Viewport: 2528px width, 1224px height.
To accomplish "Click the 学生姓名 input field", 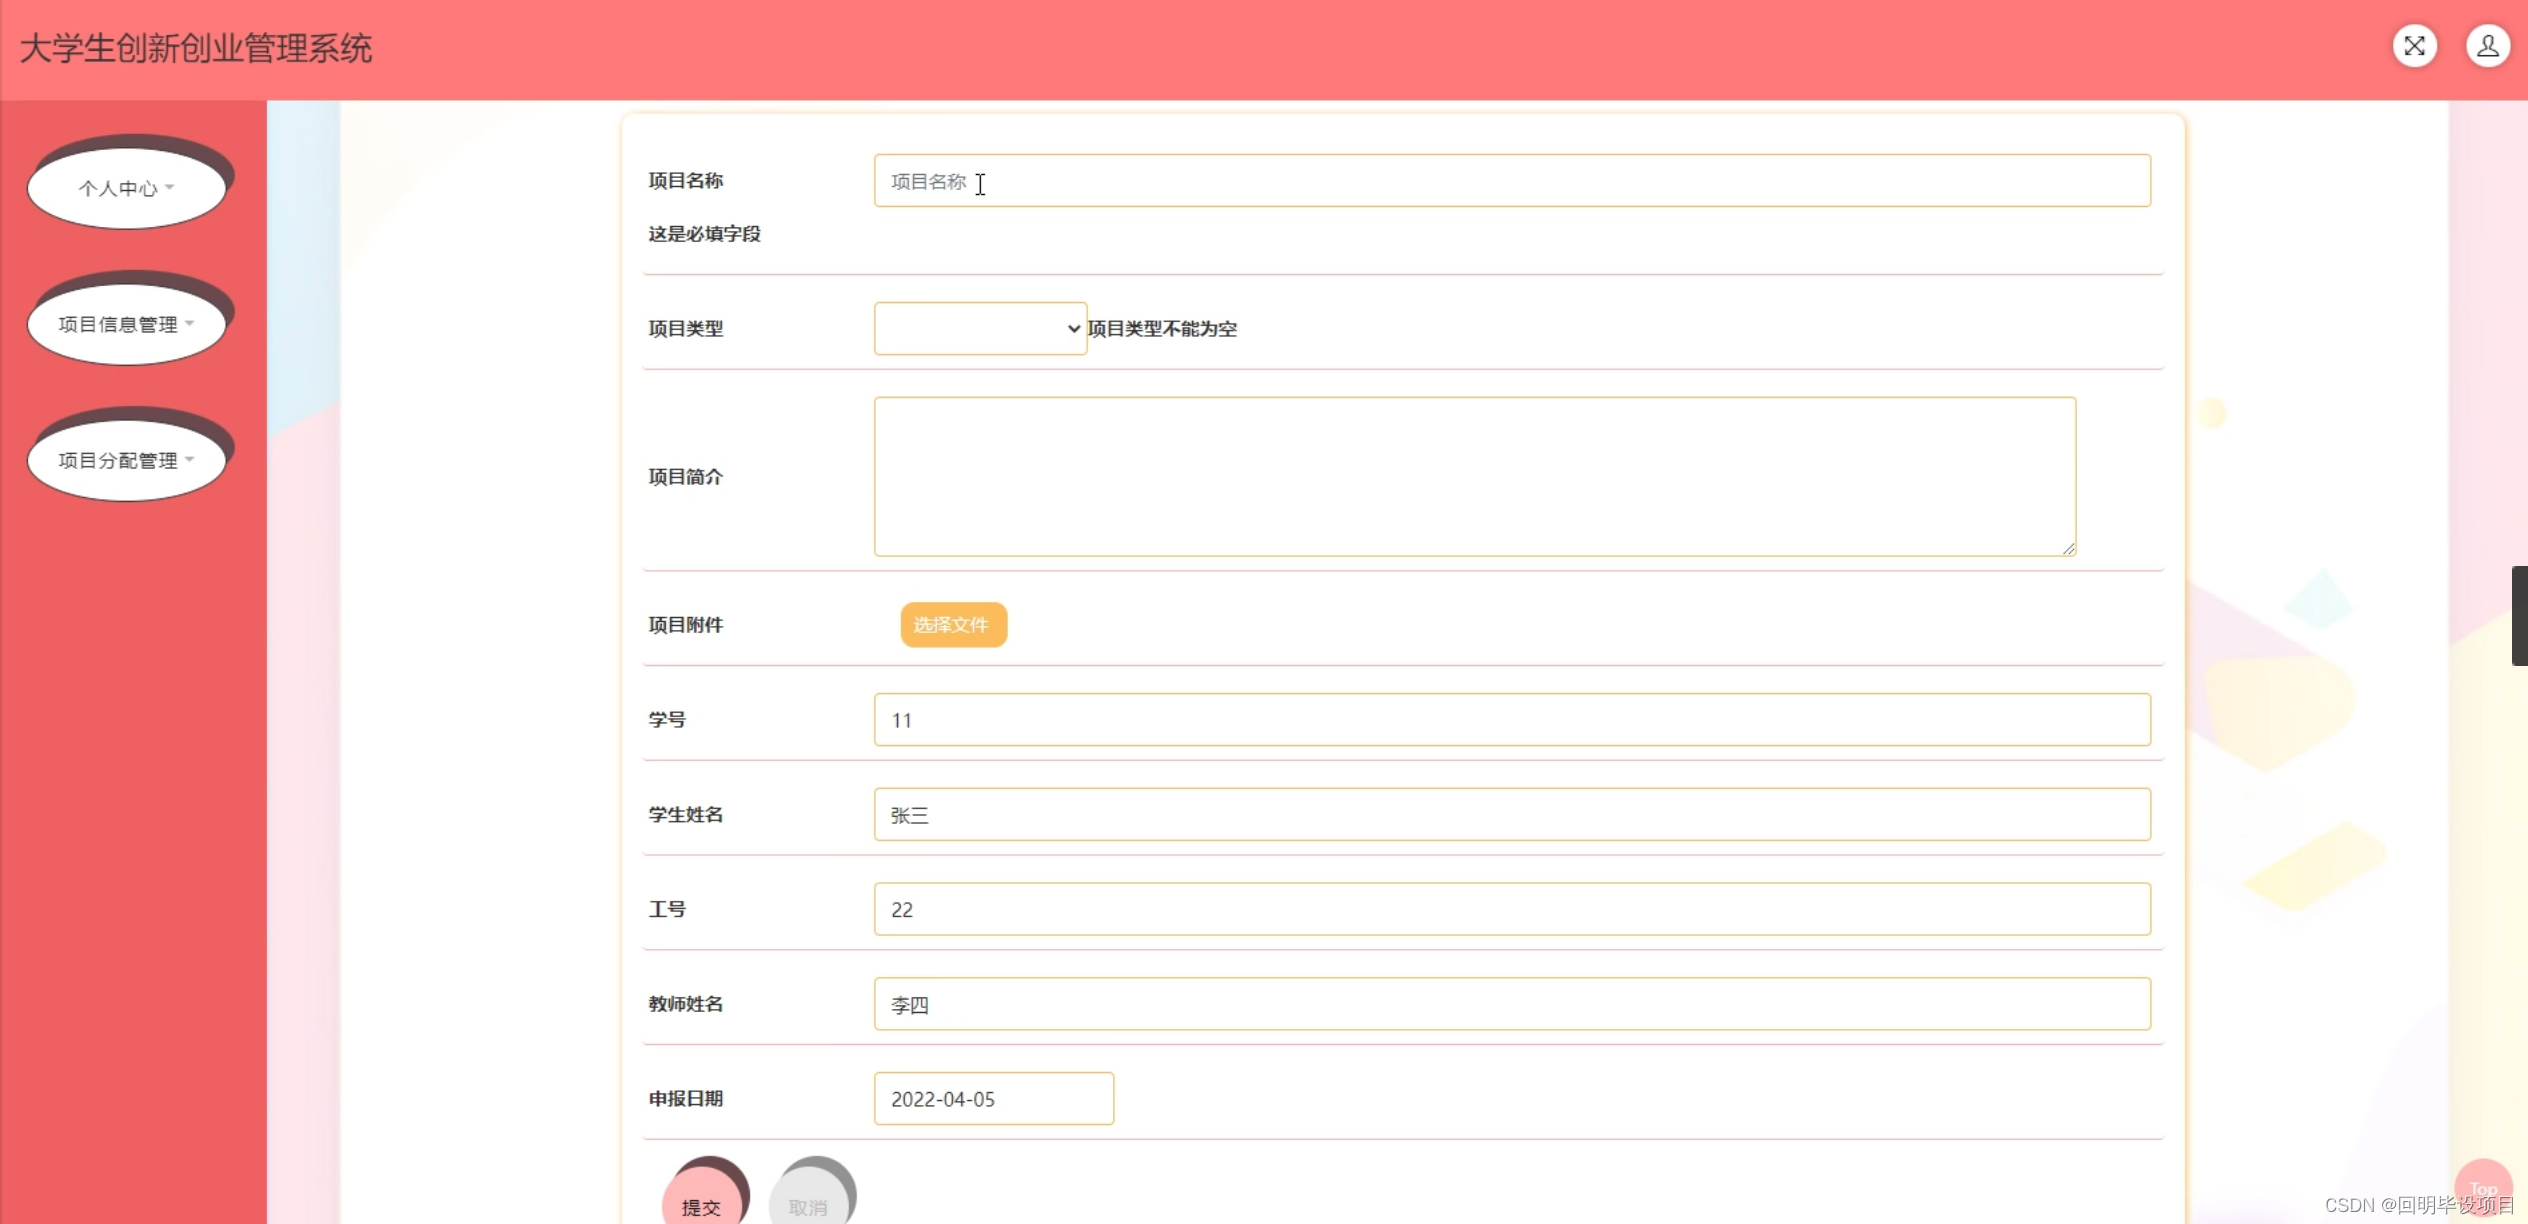I will pyautogui.click(x=1511, y=814).
